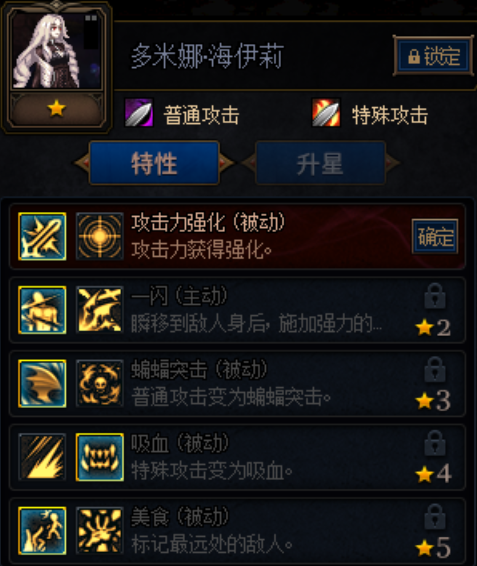This screenshot has width=477, height=566.
Task: Select the sword attack trait icon in 攻击力强化 row
Action: tap(42, 236)
